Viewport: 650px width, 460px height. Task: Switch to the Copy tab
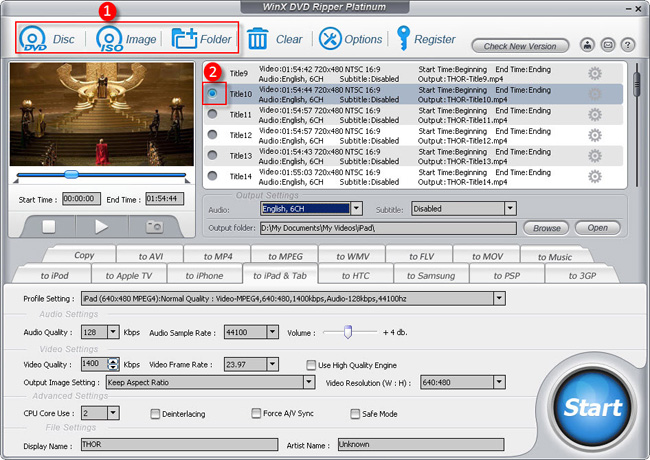(x=84, y=255)
